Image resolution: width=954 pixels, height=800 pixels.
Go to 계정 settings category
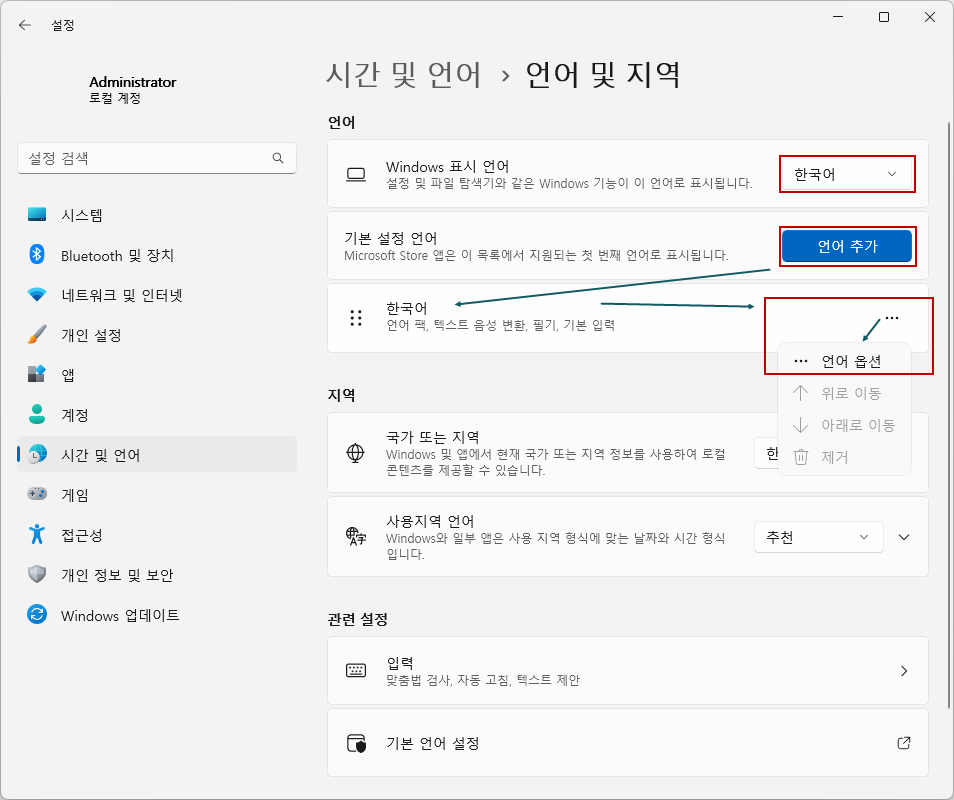tap(157, 415)
